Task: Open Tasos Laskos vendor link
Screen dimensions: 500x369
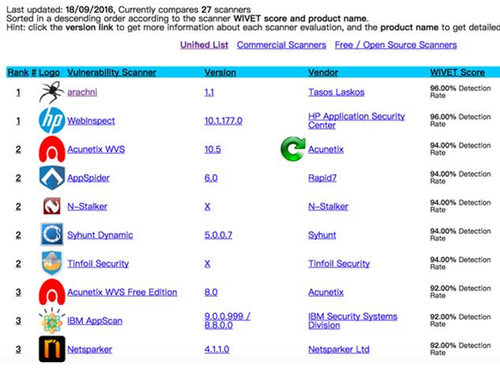Action: coord(336,92)
